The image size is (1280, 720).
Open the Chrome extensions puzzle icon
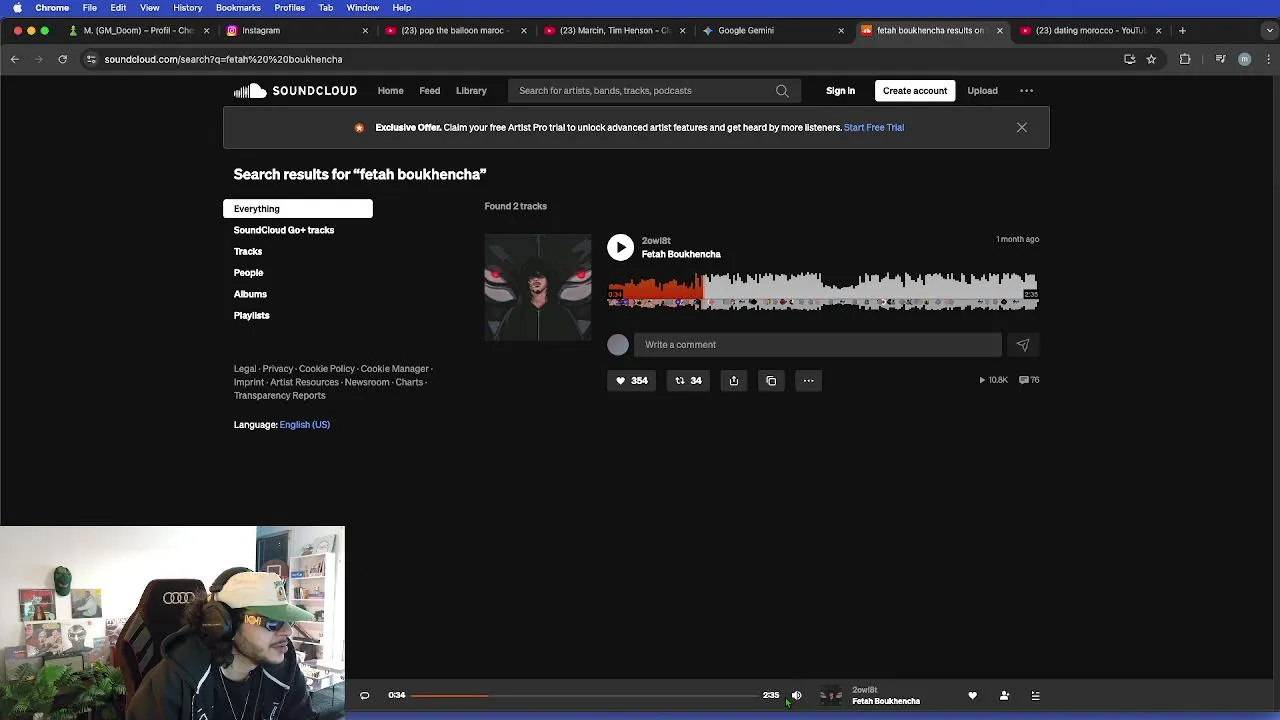pos(1185,60)
